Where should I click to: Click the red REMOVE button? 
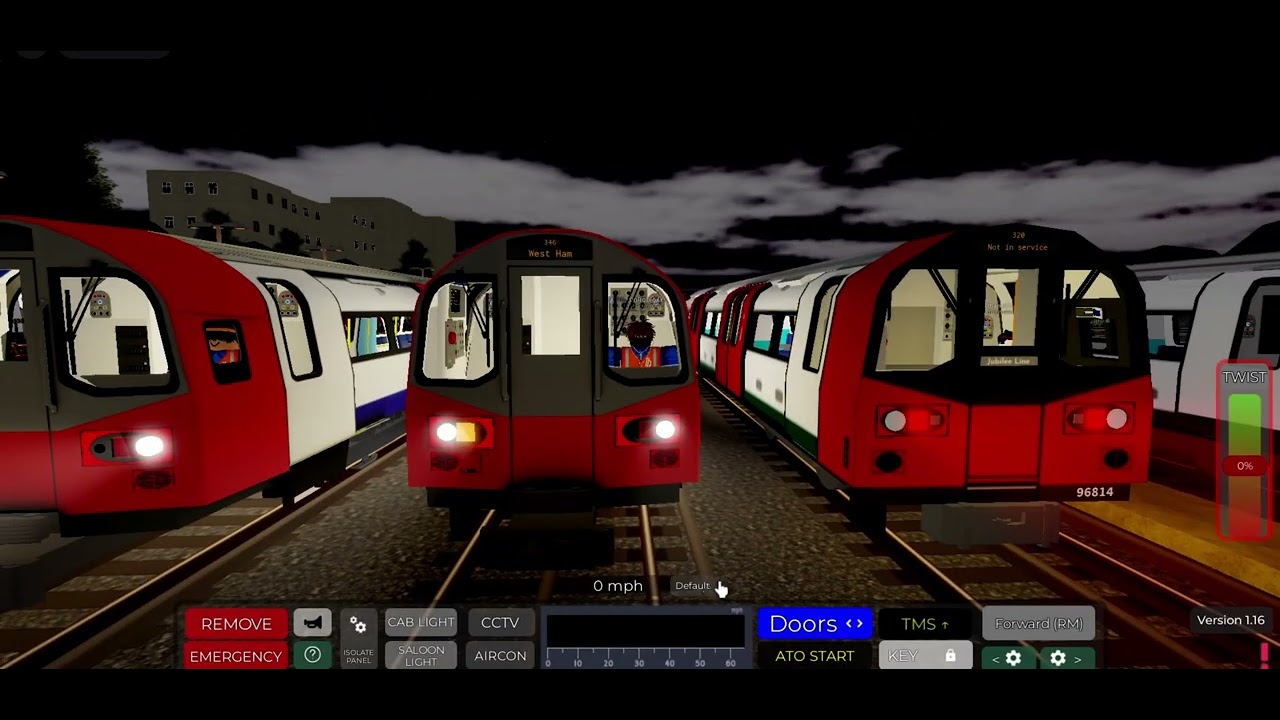pos(236,623)
